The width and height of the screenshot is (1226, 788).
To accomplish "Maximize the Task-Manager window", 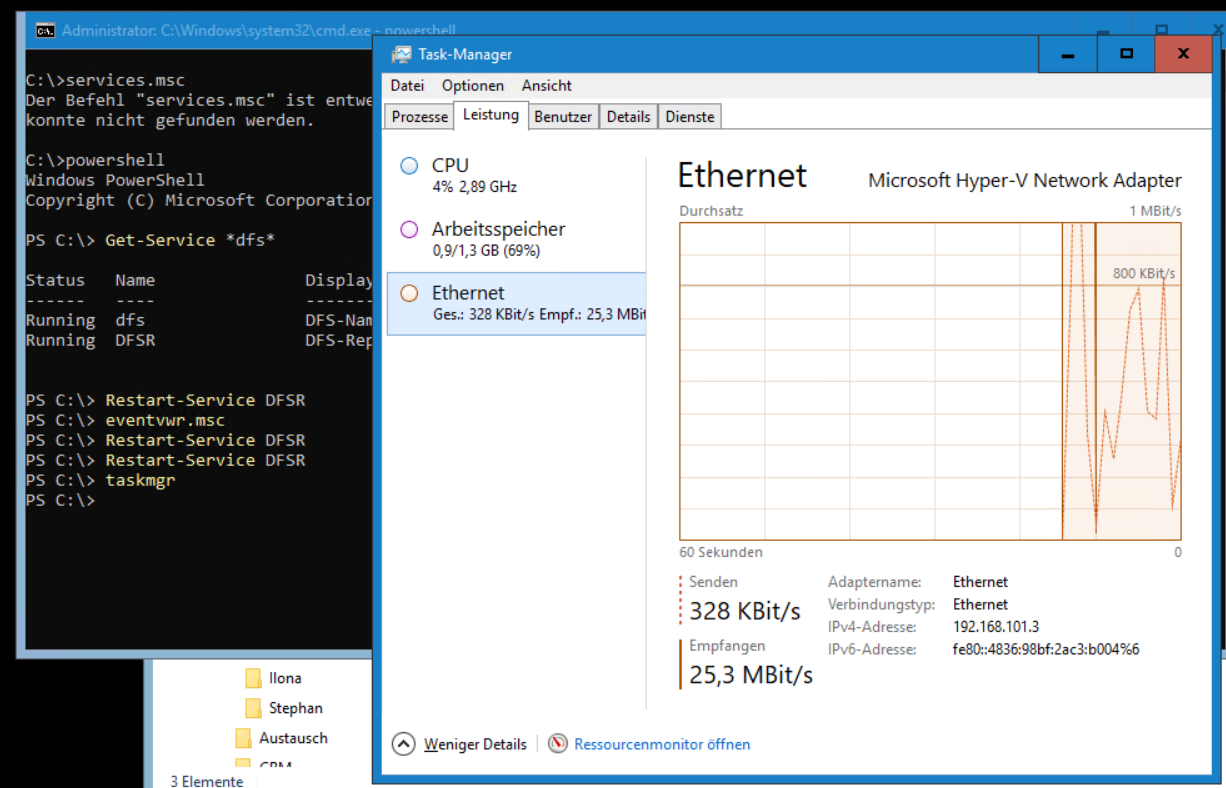I will click(x=1126, y=54).
